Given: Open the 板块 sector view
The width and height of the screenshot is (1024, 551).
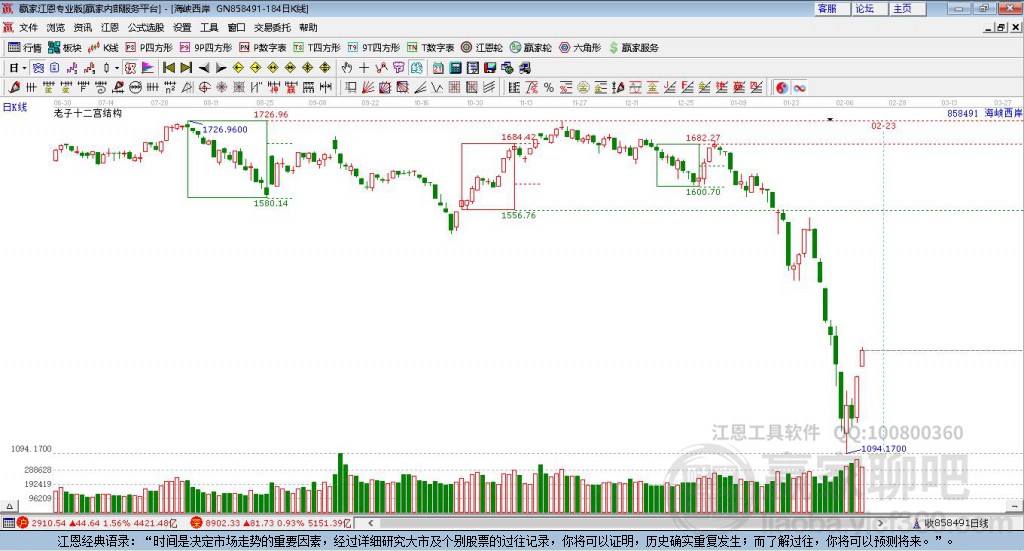Looking at the screenshot, I should coord(64,48).
